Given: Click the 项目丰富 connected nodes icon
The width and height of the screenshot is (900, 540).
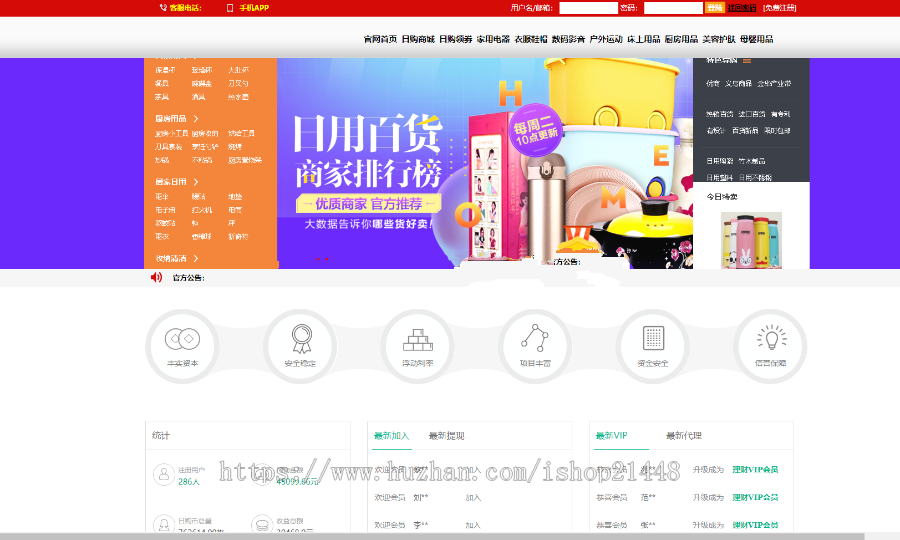Looking at the screenshot, I should click(x=535, y=338).
